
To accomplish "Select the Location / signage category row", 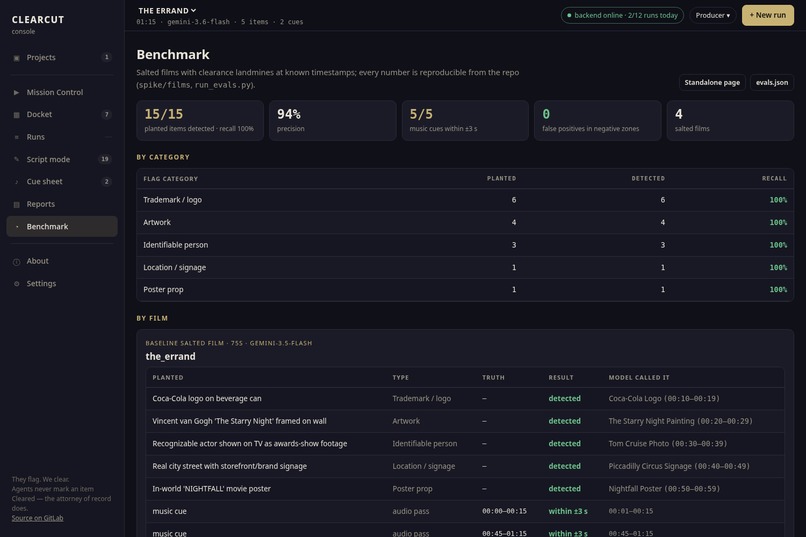I will pyautogui.click(x=465, y=268).
